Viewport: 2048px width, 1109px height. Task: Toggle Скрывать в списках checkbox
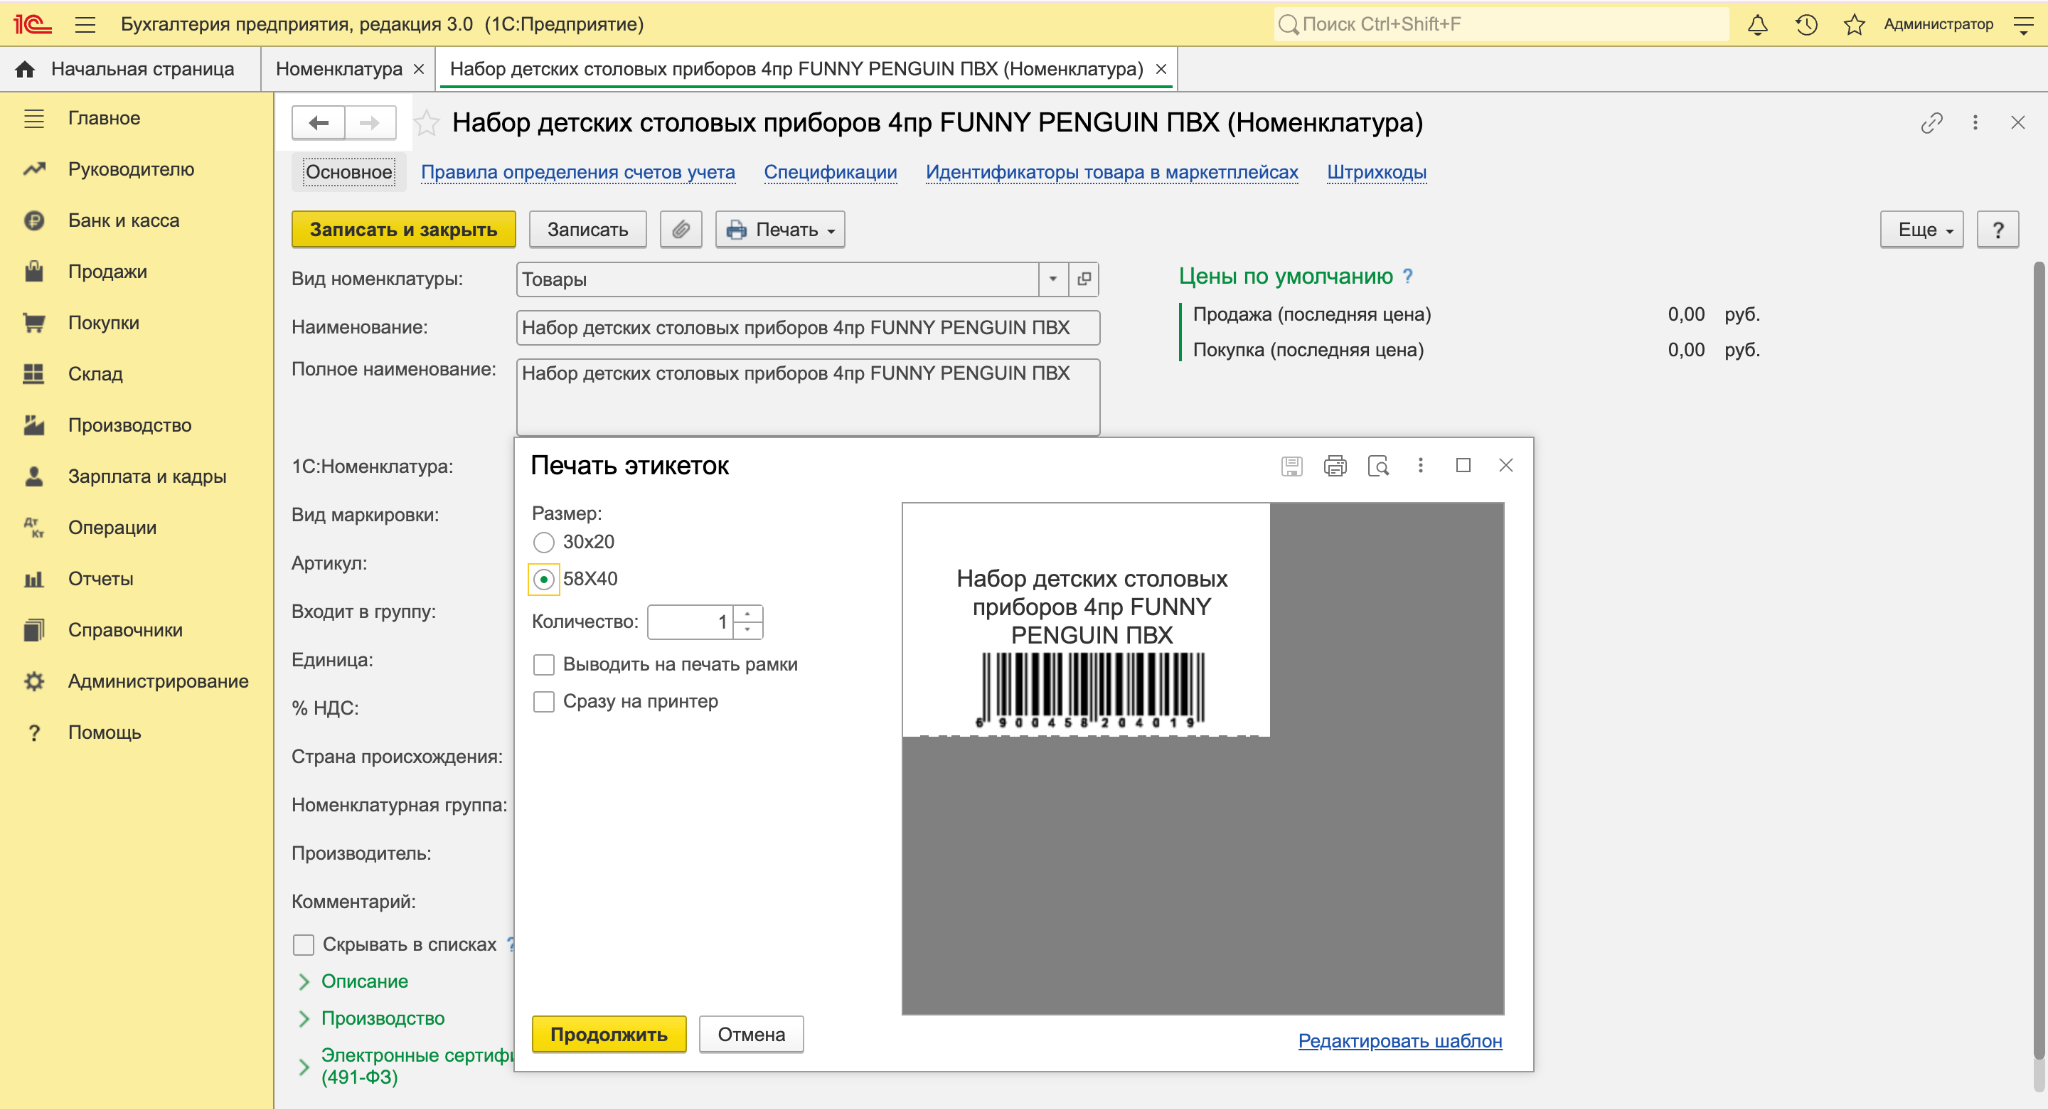coord(304,945)
